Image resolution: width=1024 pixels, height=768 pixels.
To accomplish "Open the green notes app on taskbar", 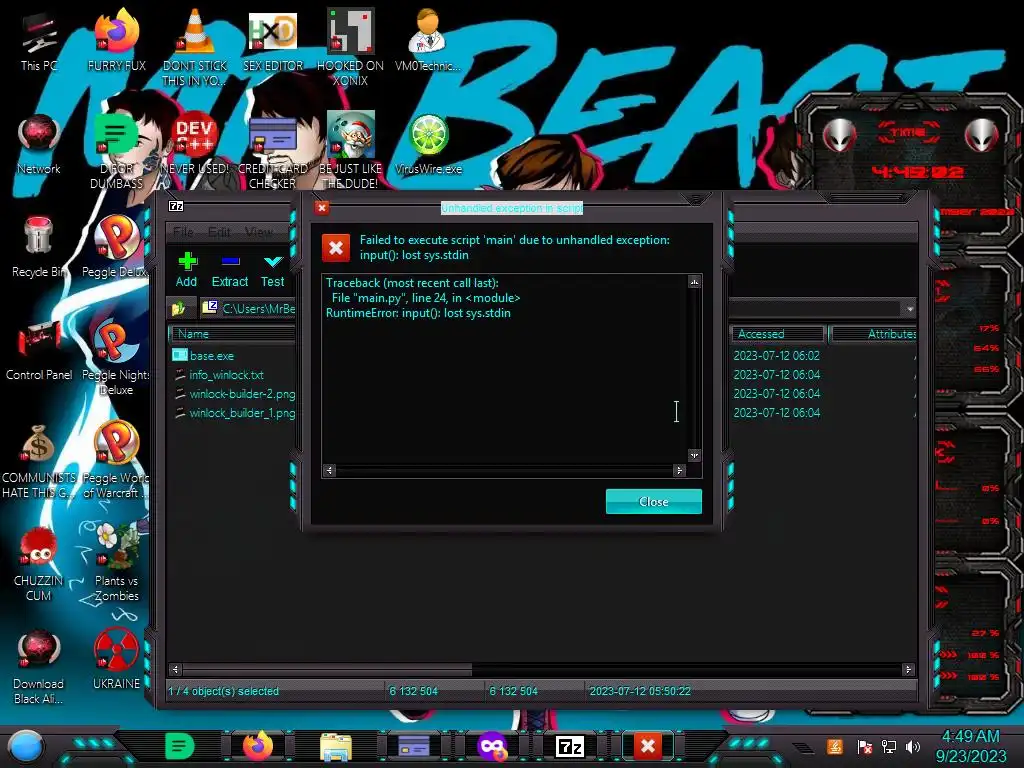I will pyautogui.click(x=180, y=746).
